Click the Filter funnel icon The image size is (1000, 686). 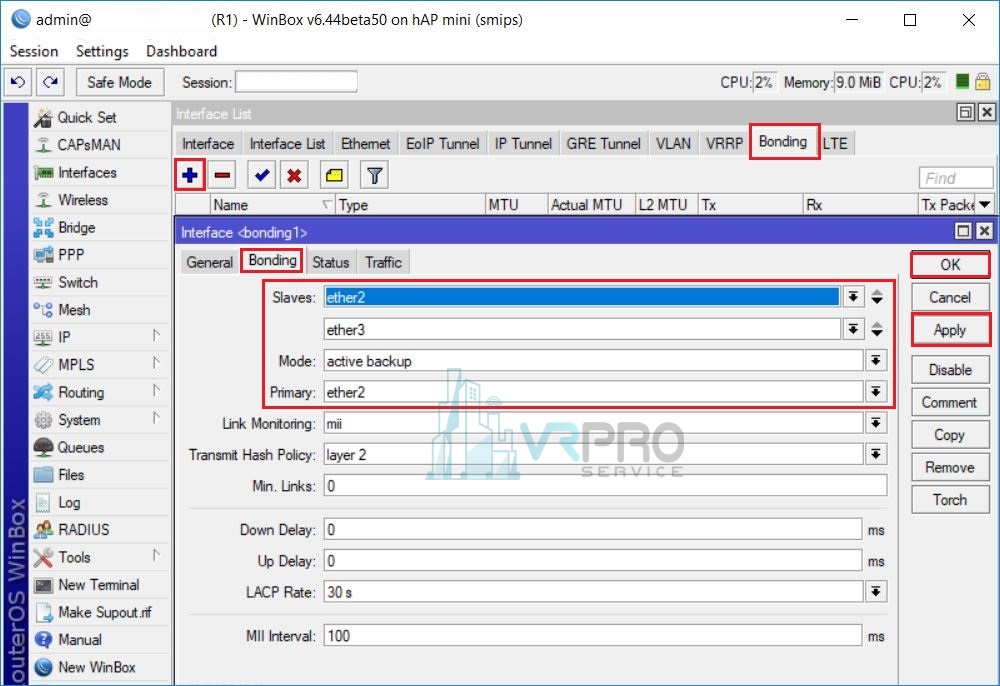tap(374, 175)
